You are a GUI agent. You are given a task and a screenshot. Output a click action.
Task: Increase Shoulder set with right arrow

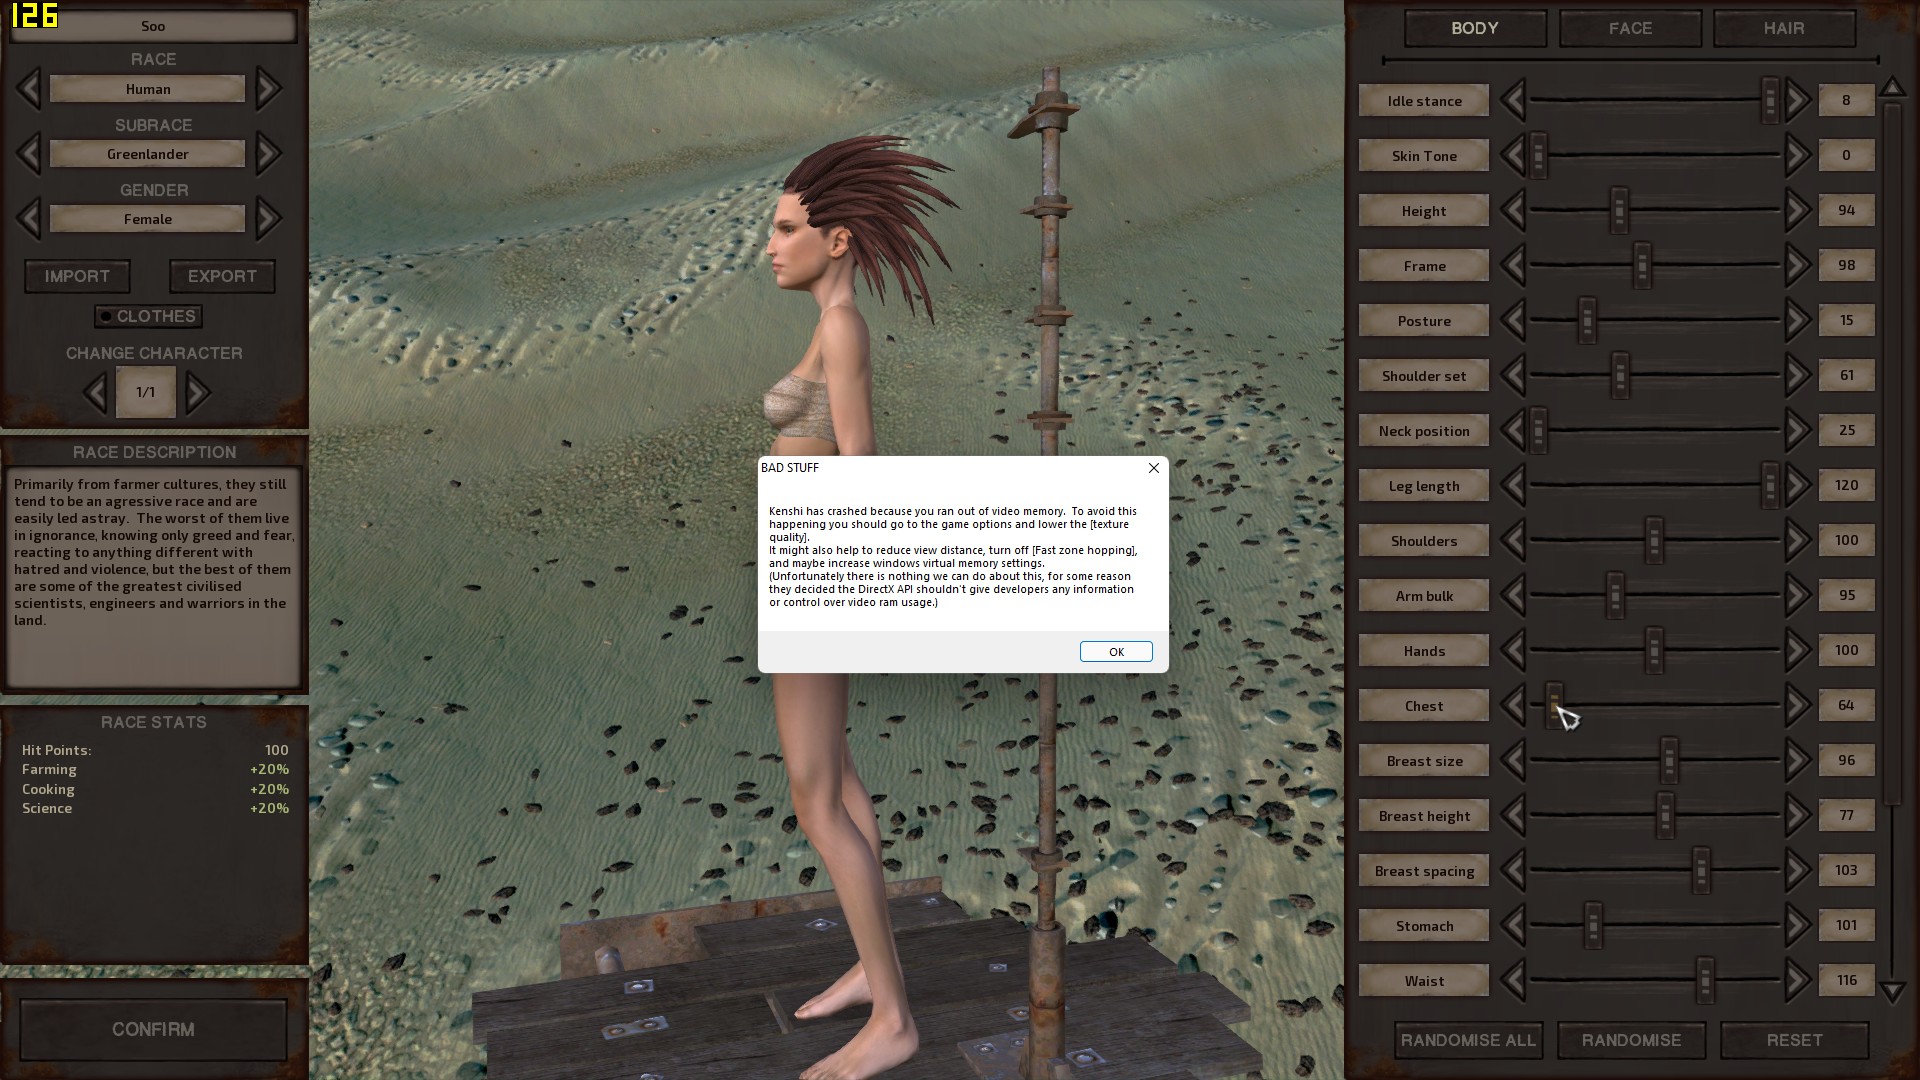(x=1798, y=375)
